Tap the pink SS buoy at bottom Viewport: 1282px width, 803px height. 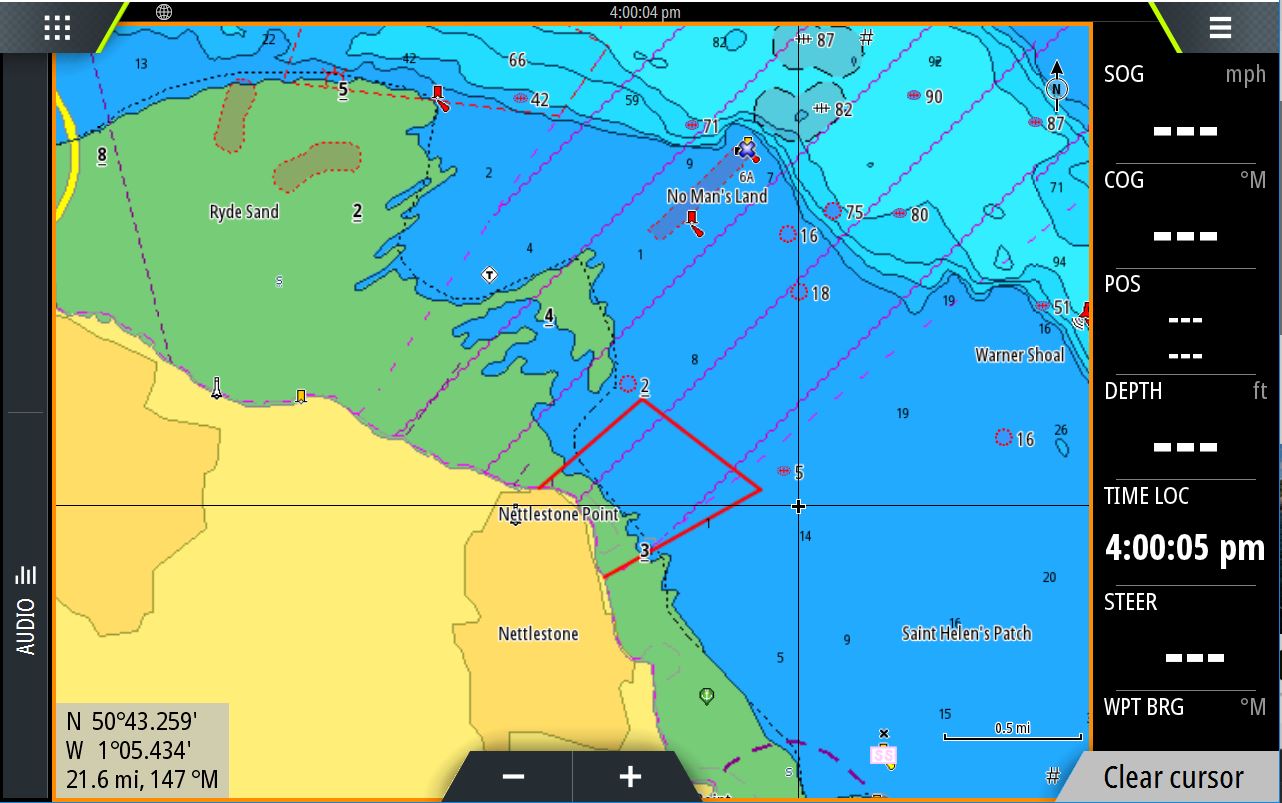coord(883,754)
